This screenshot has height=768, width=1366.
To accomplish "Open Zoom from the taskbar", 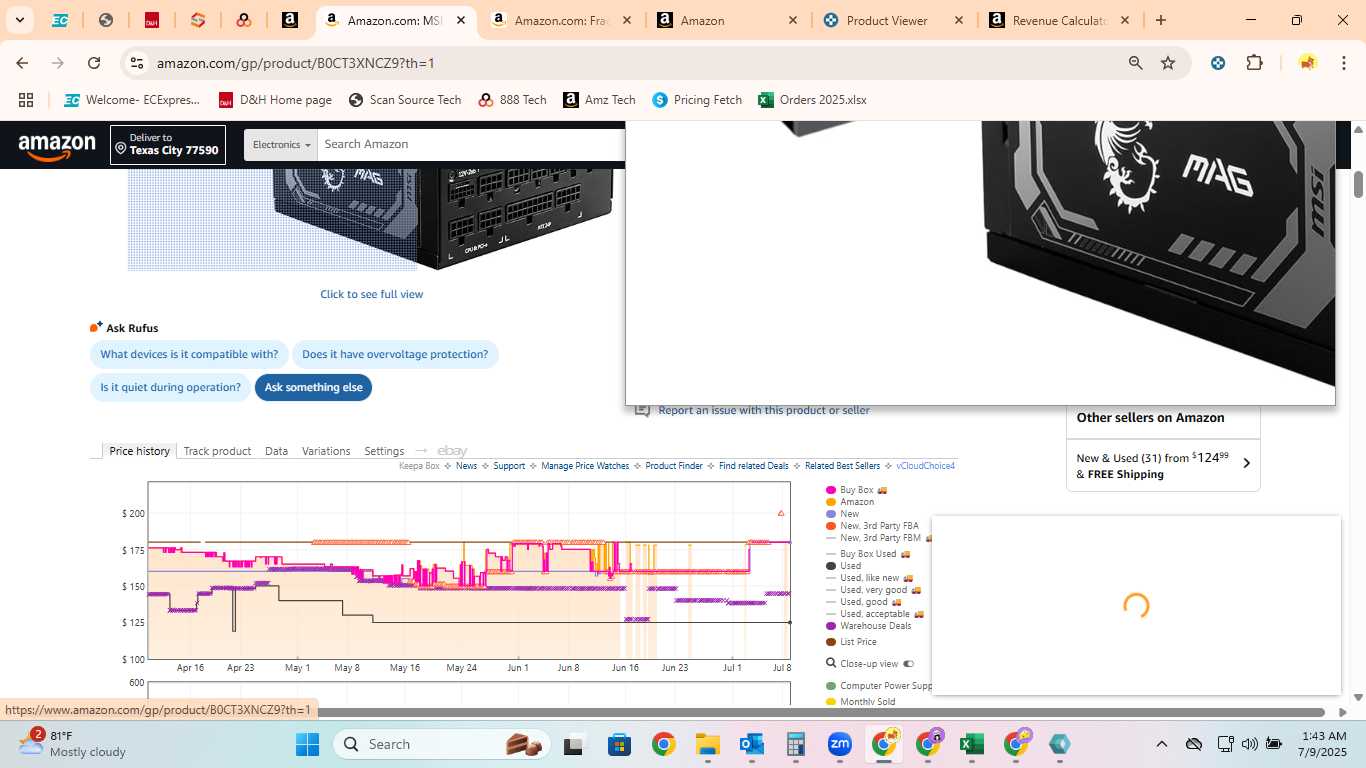I will coord(840,744).
